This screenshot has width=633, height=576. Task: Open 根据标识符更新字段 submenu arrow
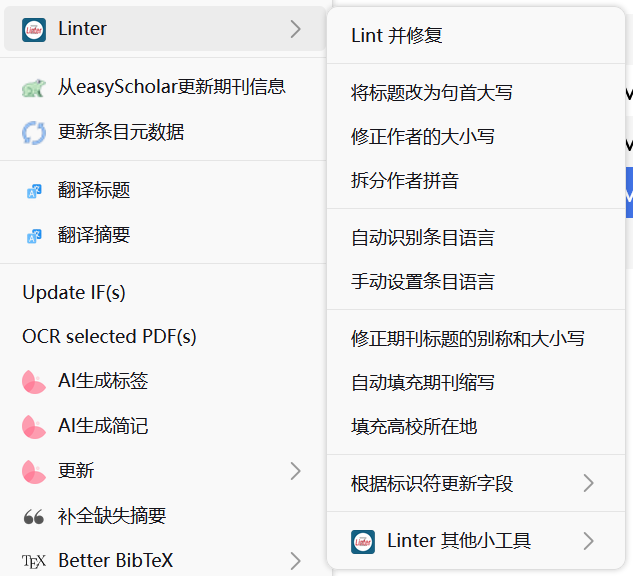pos(588,484)
